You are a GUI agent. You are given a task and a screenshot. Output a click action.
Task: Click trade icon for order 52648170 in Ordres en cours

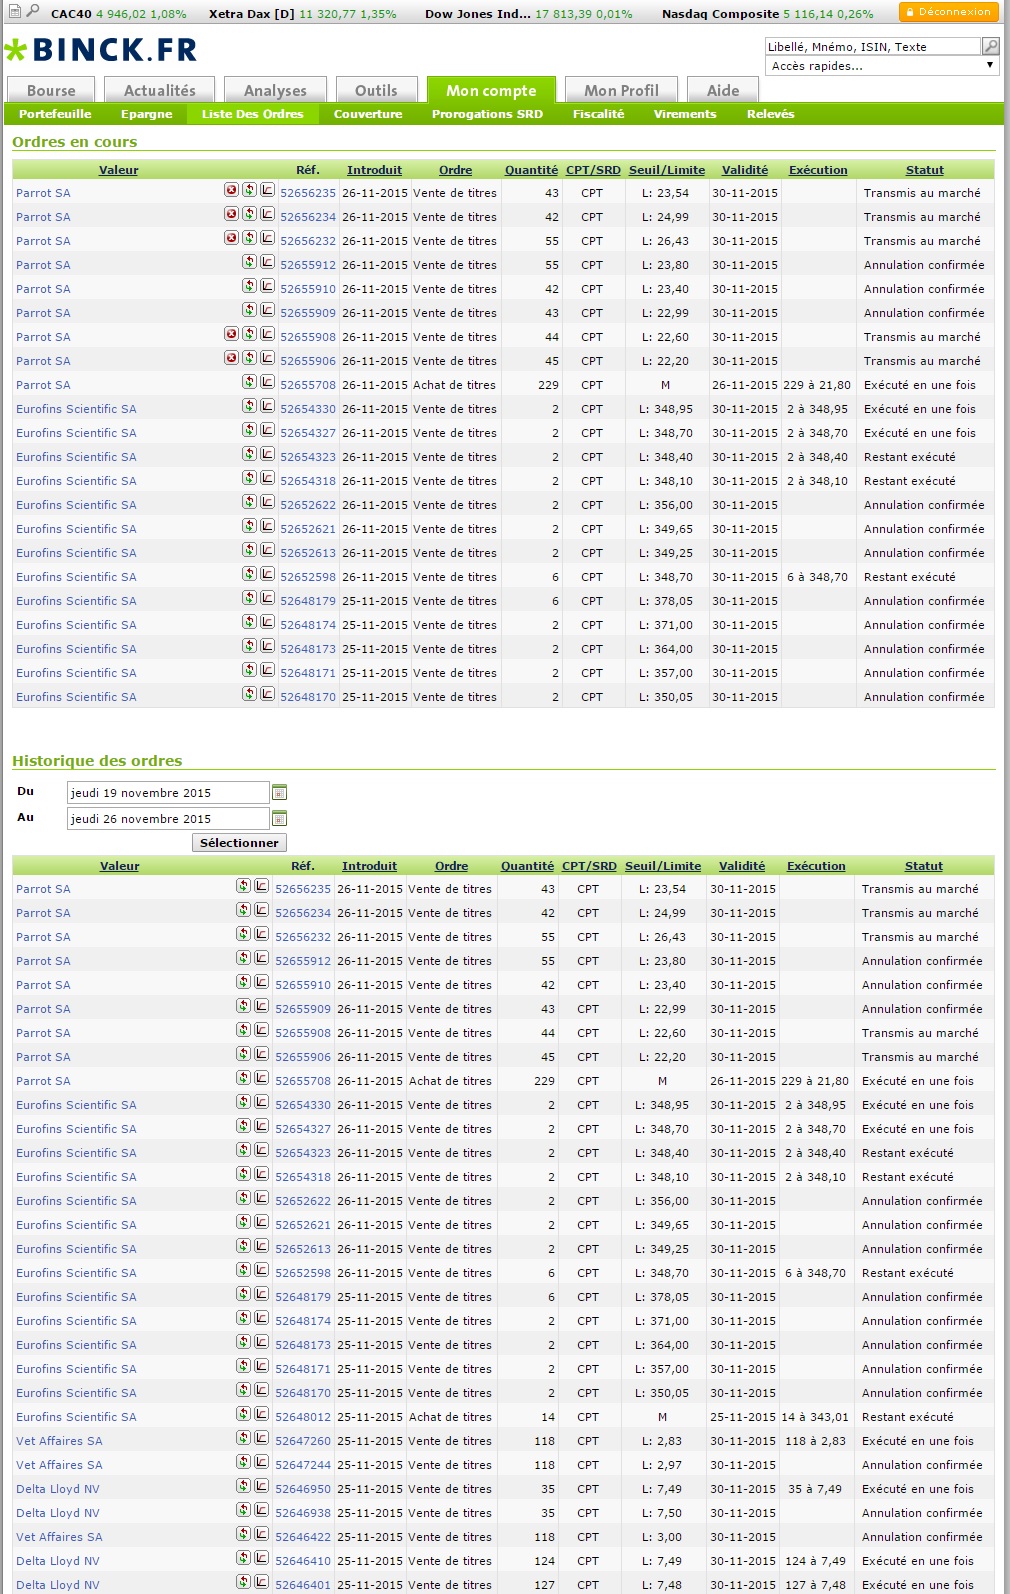(x=249, y=694)
